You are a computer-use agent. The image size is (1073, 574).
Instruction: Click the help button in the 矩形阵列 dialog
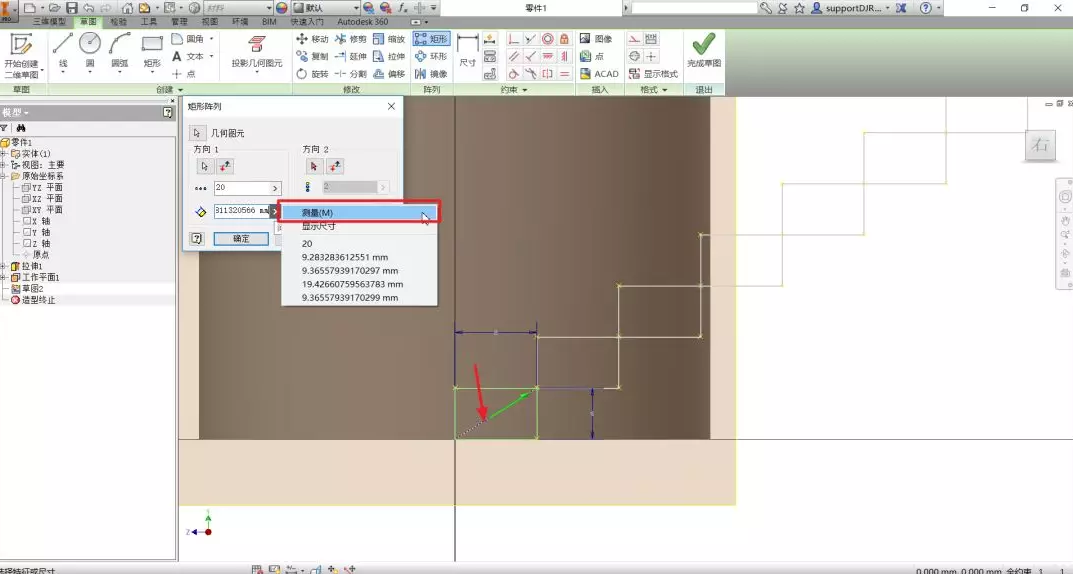point(197,238)
